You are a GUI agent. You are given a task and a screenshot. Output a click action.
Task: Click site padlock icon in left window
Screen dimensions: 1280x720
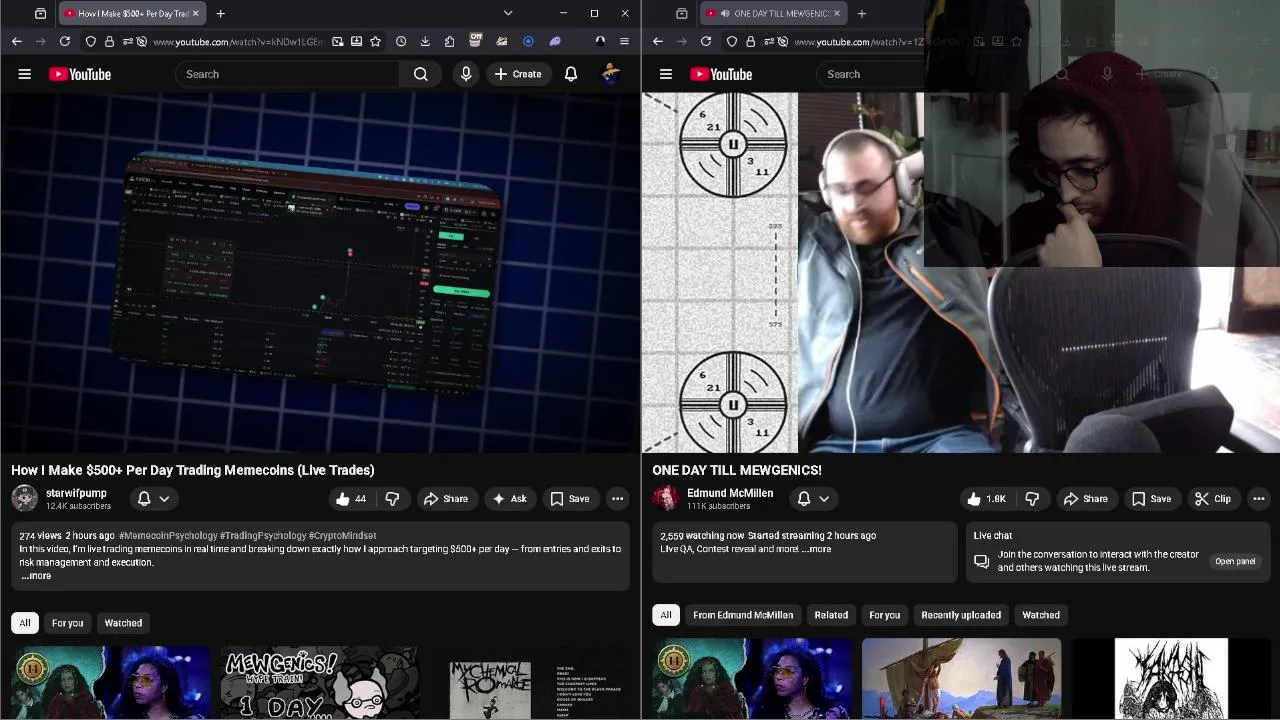pyautogui.click(x=109, y=41)
